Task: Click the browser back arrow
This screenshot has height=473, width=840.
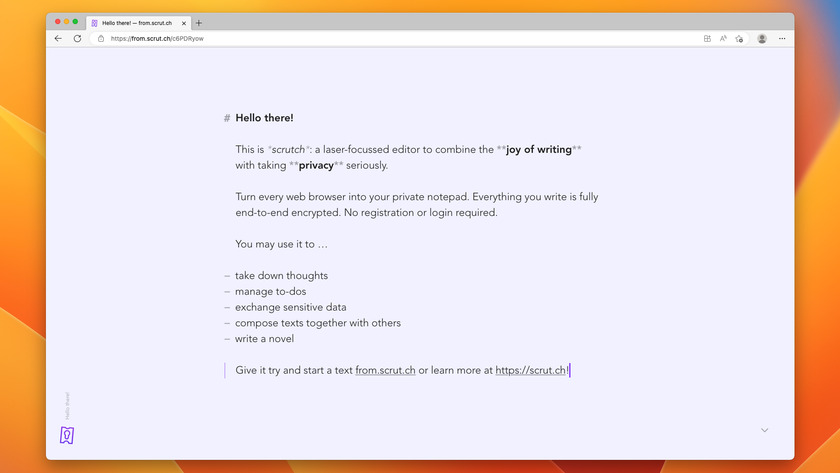Action: tap(58, 39)
